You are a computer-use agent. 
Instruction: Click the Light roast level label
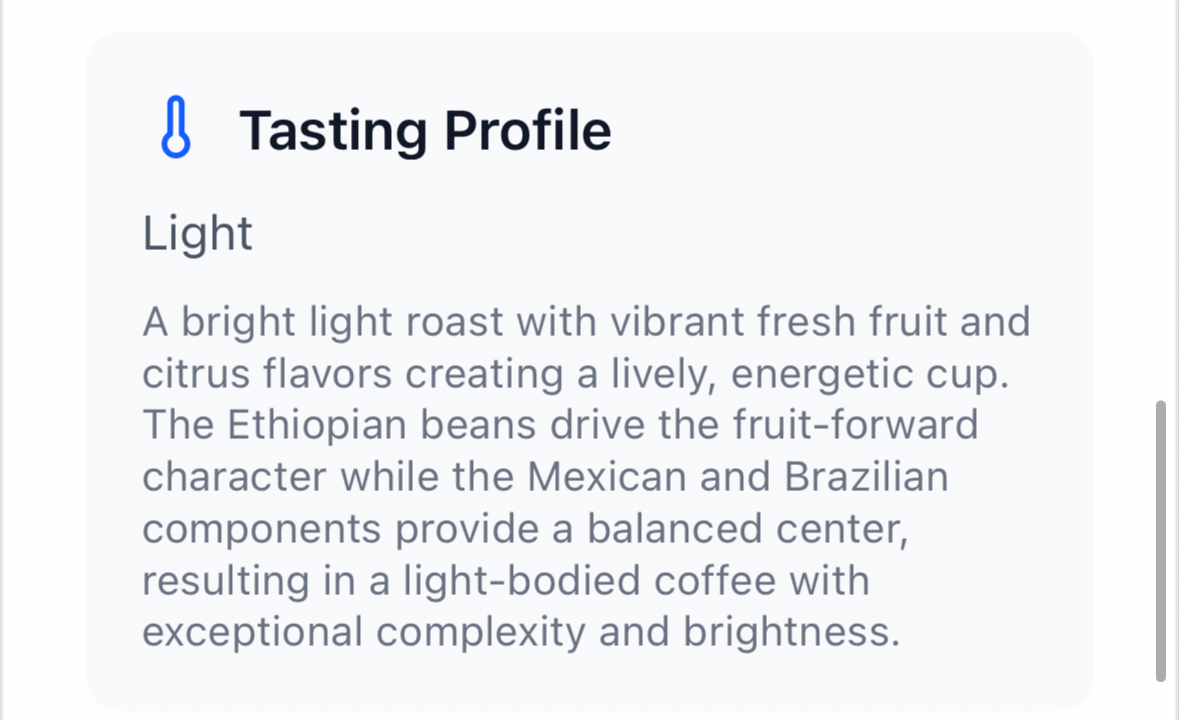pos(197,234)
